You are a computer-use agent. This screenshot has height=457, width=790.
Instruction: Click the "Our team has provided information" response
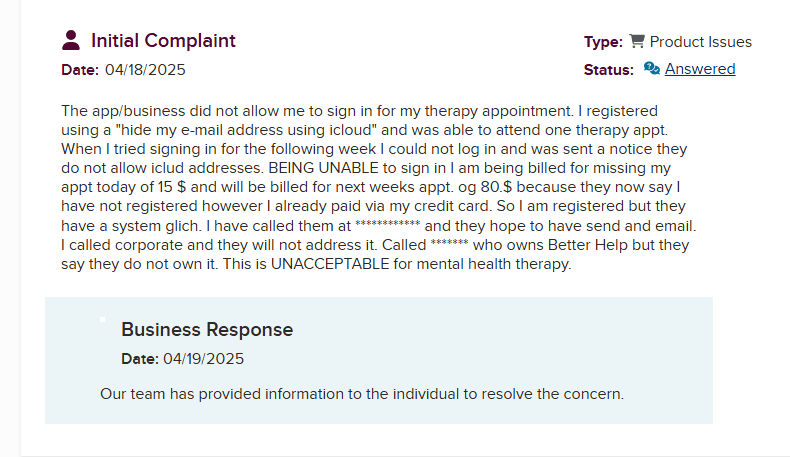[x=361, y=394]
